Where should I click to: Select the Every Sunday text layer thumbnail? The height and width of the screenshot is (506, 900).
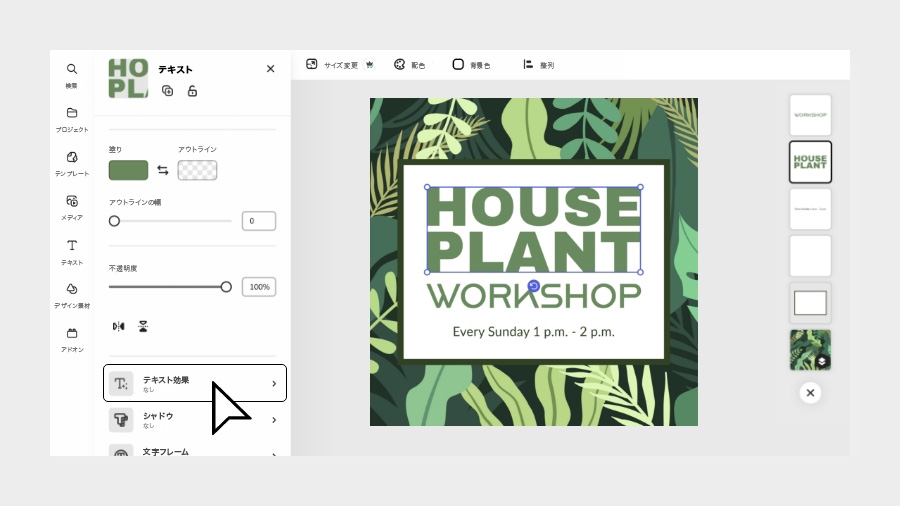[x=810, y=209]
